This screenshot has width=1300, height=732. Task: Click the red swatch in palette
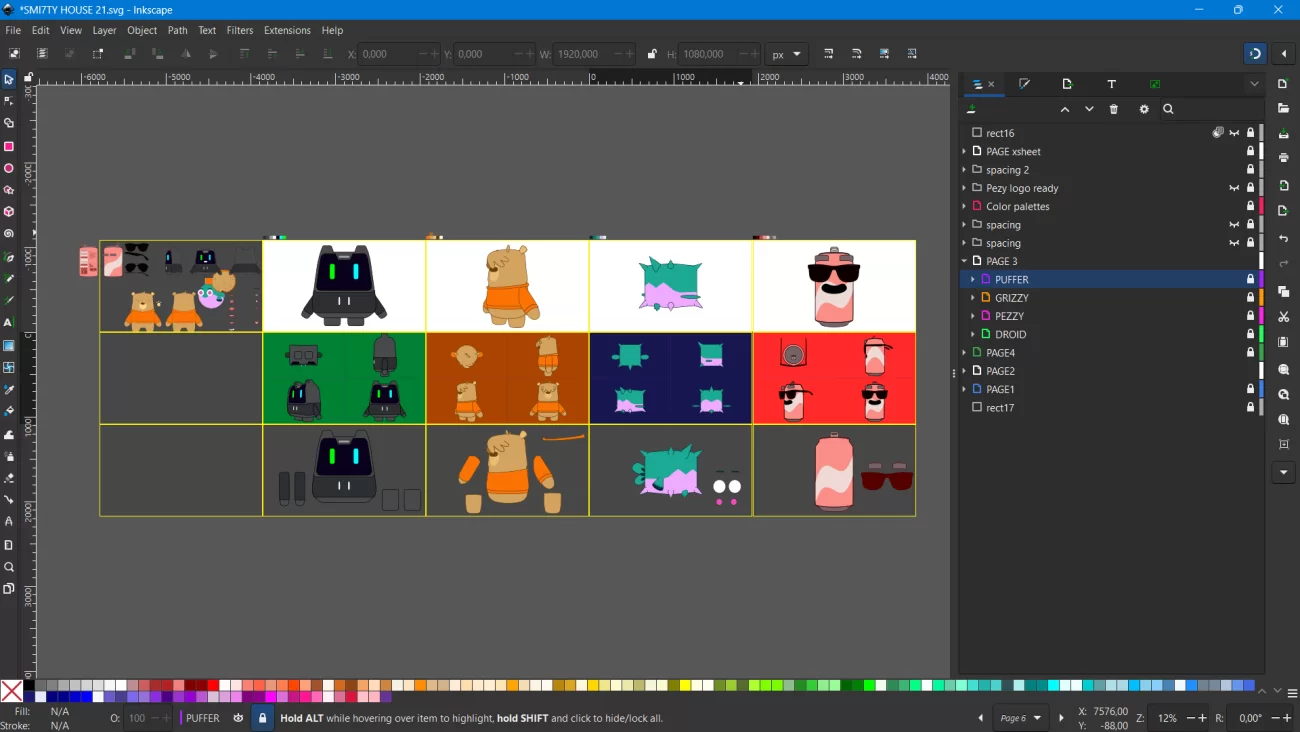[213, 685]
